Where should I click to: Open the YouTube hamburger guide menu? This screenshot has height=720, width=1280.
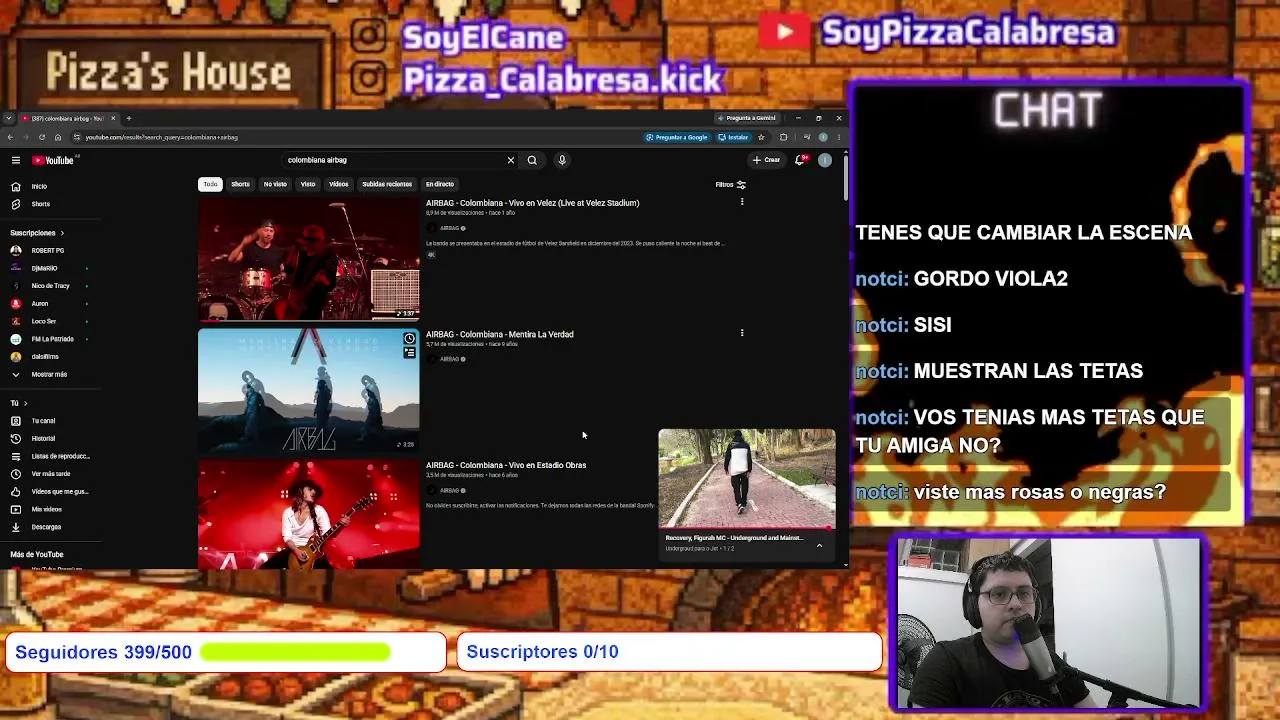pyautogui.click(x=16, y=160)
